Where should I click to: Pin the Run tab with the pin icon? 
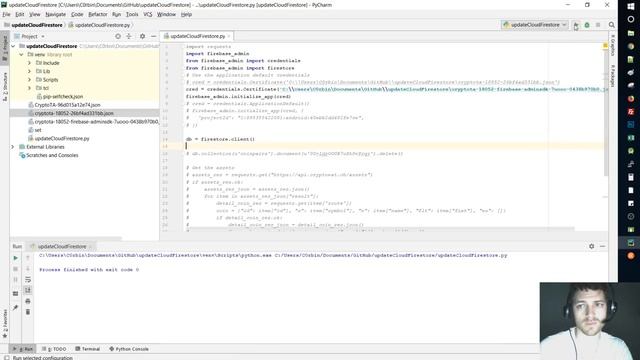[16, 307]
